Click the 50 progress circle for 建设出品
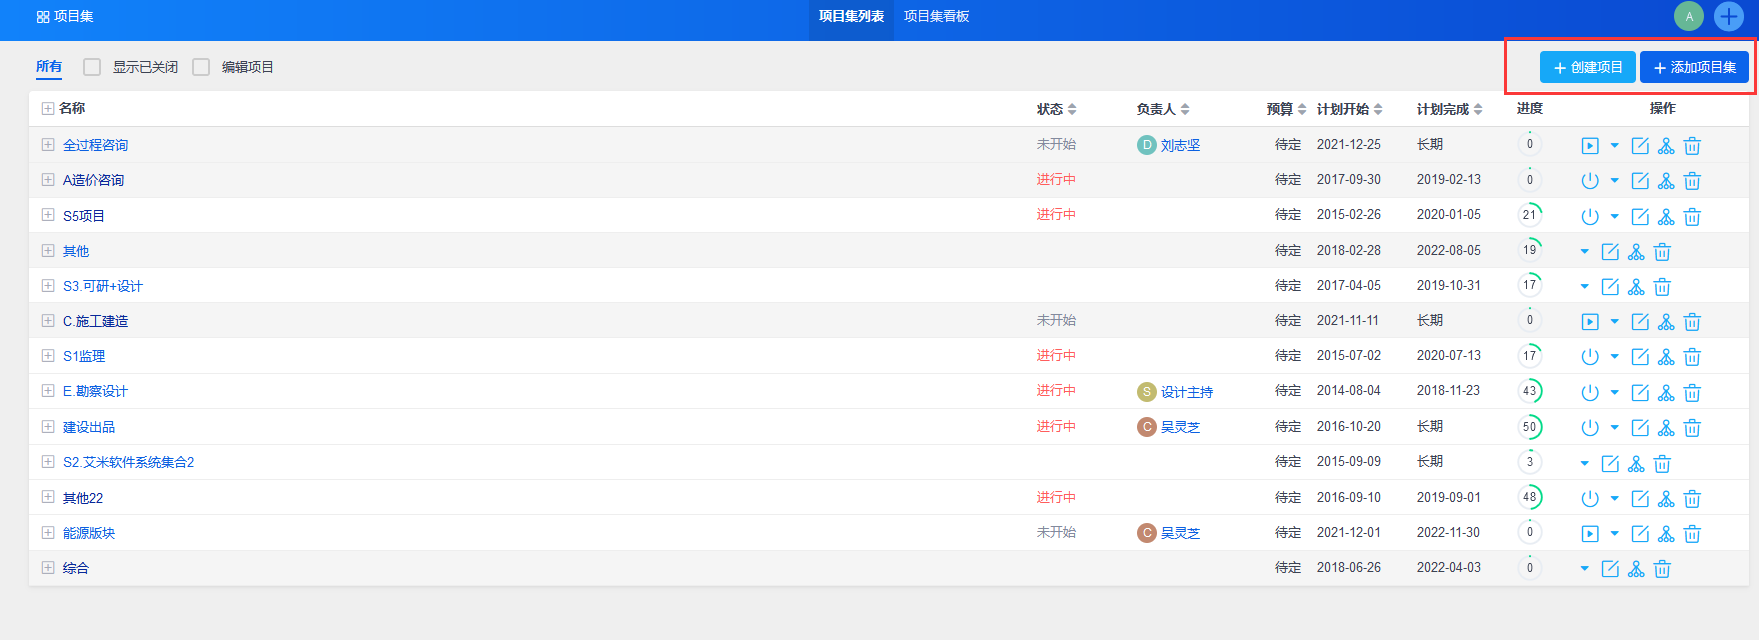This screenshot has width=1759, height=640. [1529, 427]
